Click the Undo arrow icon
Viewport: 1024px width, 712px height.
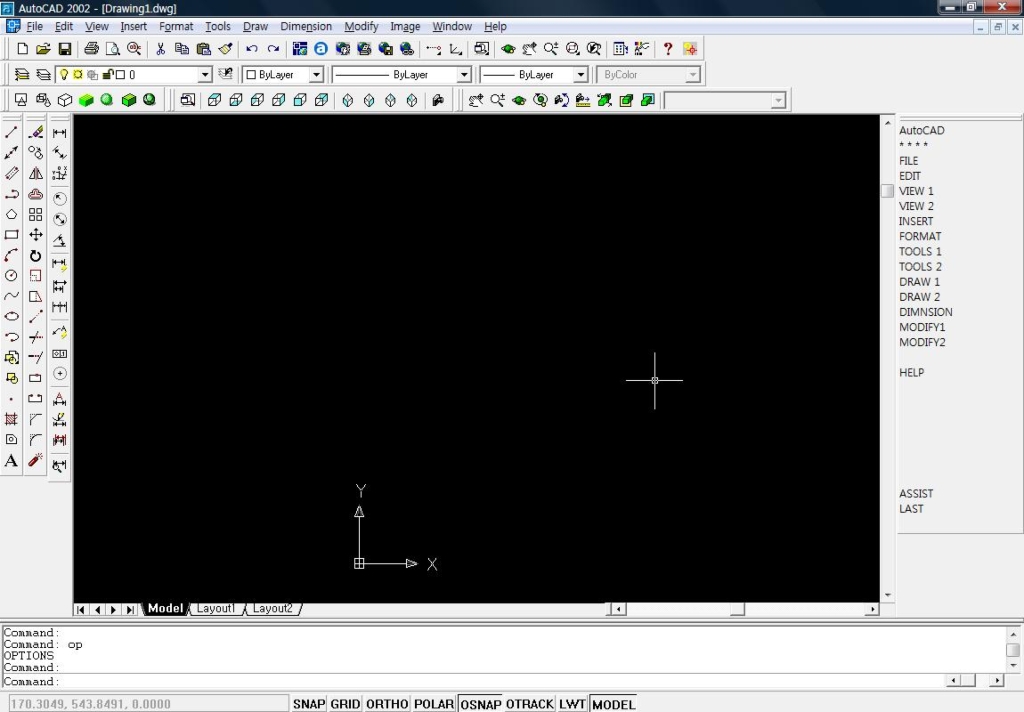point(252,49)
